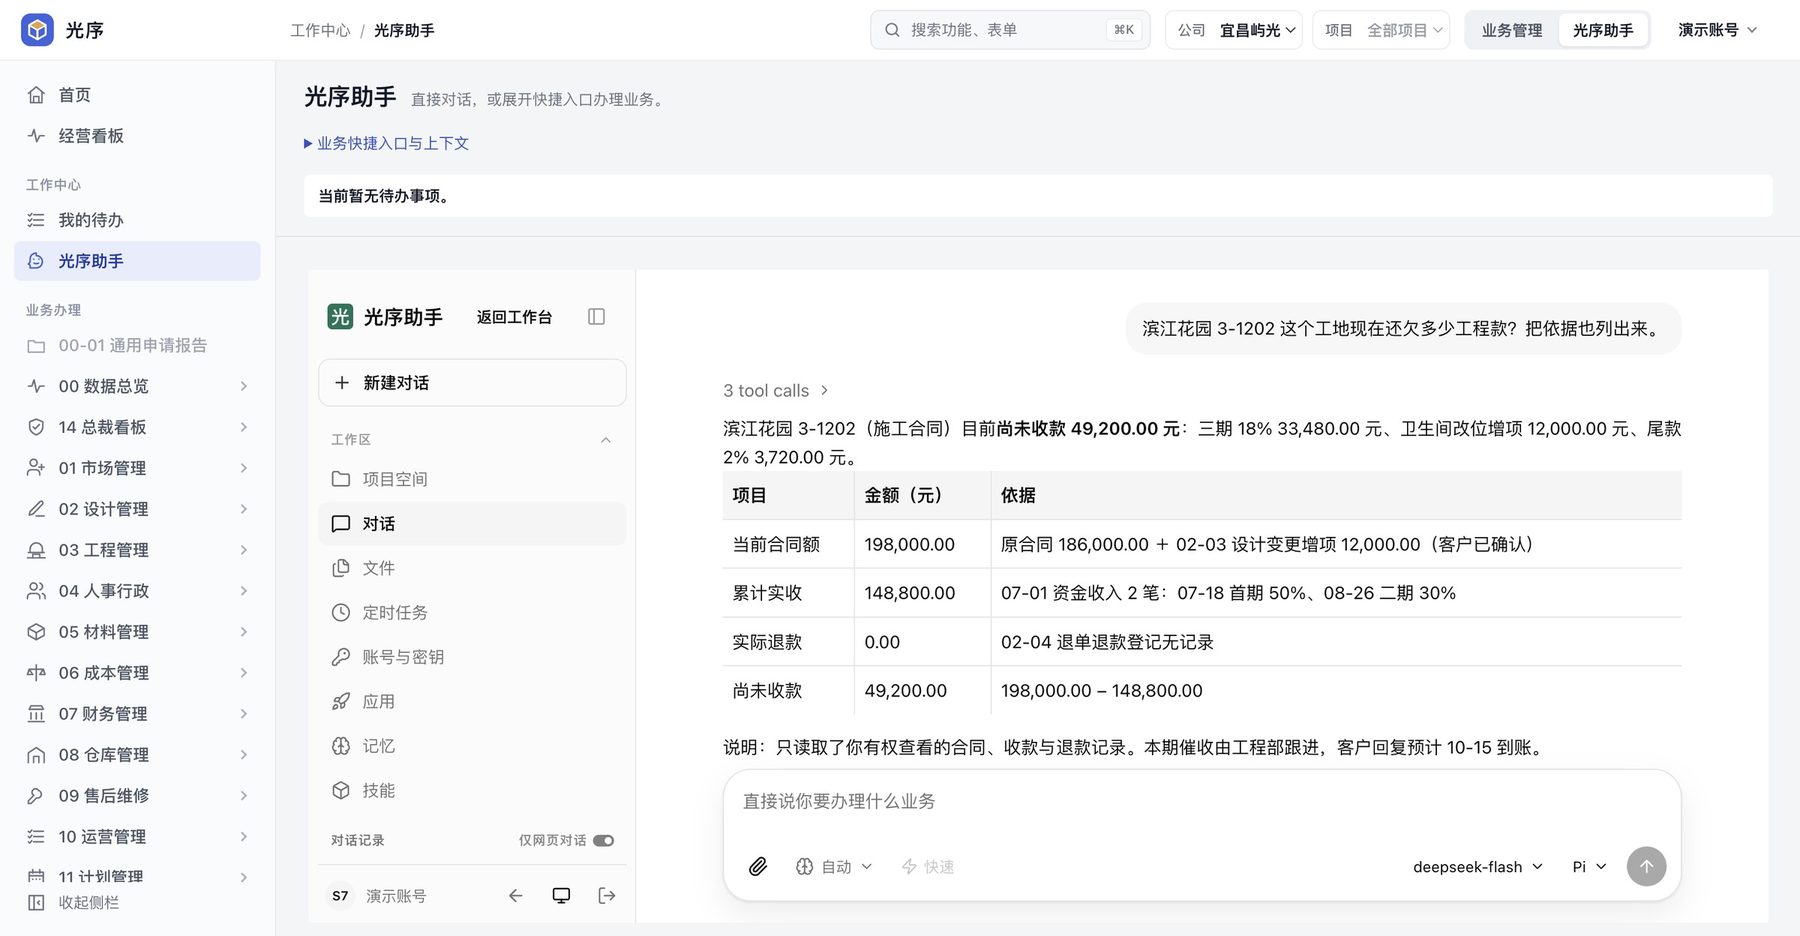1800x936 pixels.
Task: Click 工作中心 breadcrumb link
Action: (320, 30)
